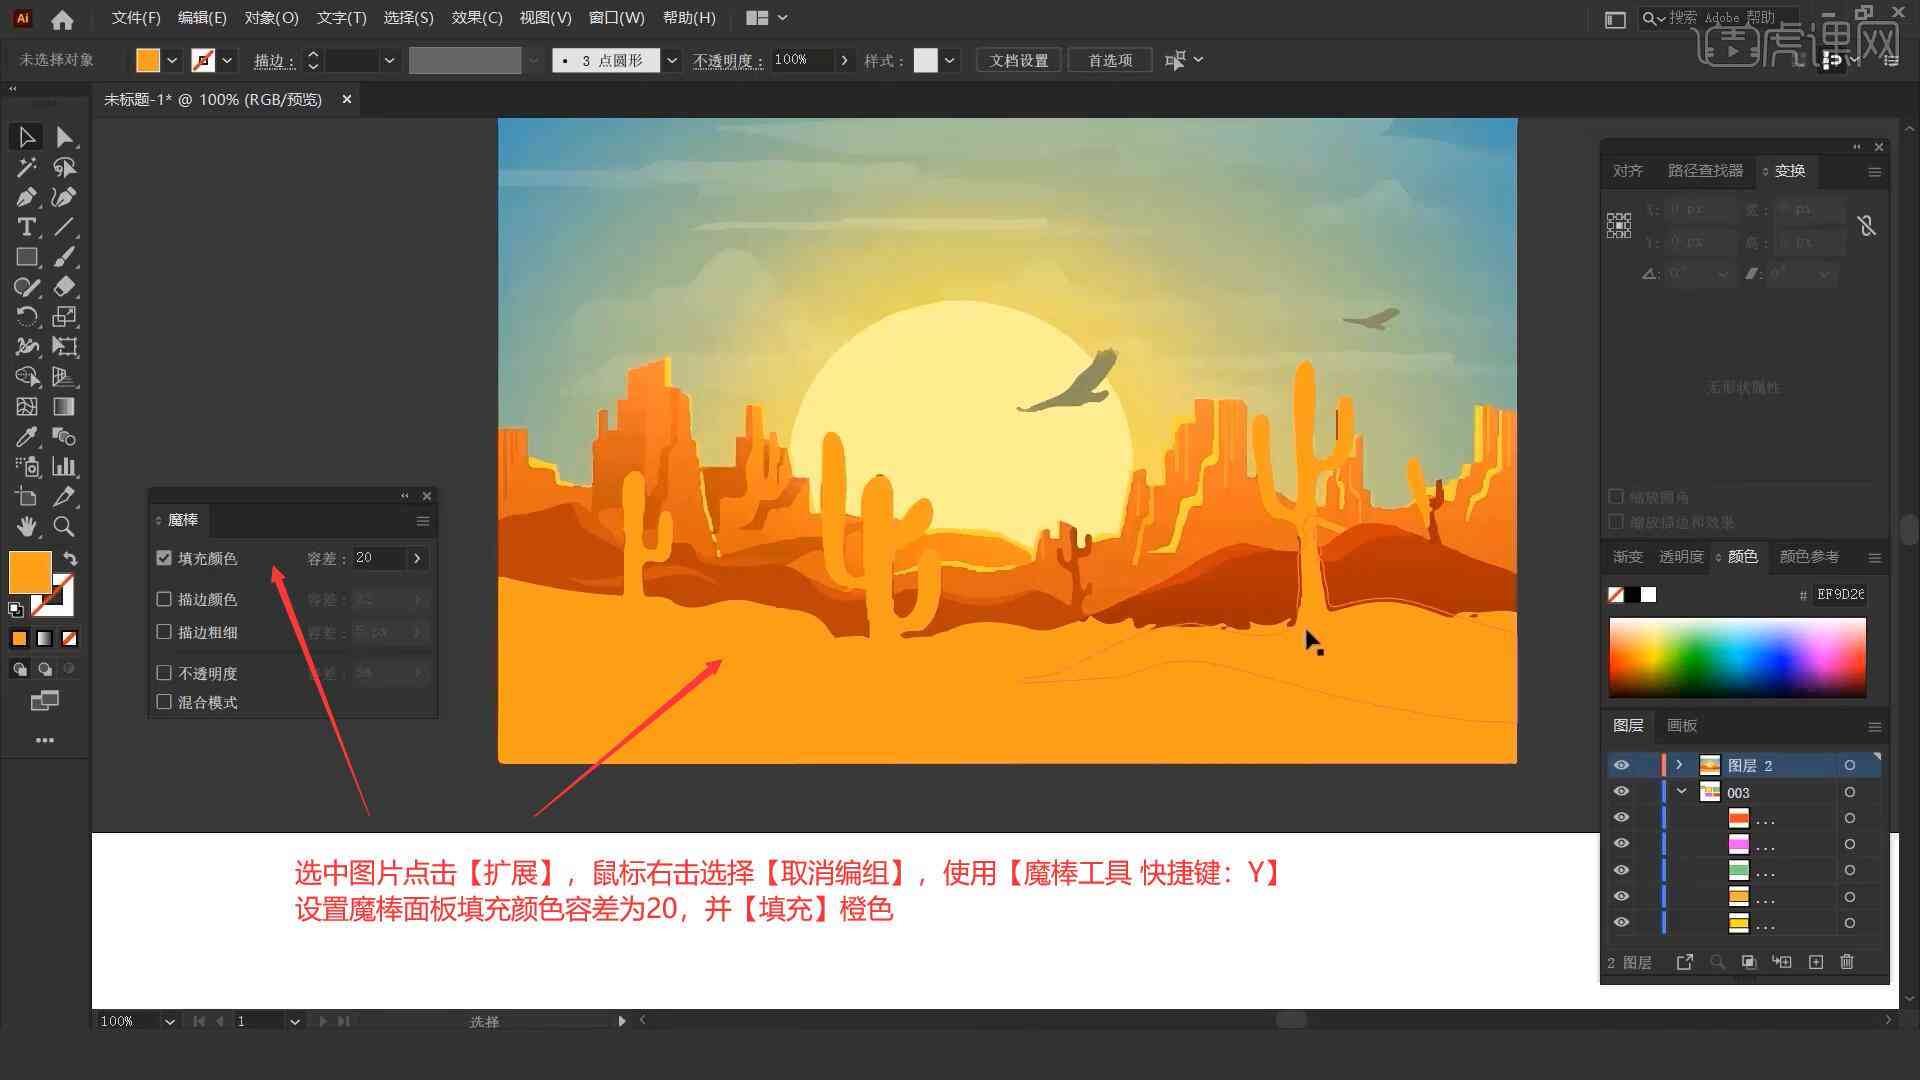
Task: Toggle visibility of 图层 2 layer
Action: [x=1621, y=764]
